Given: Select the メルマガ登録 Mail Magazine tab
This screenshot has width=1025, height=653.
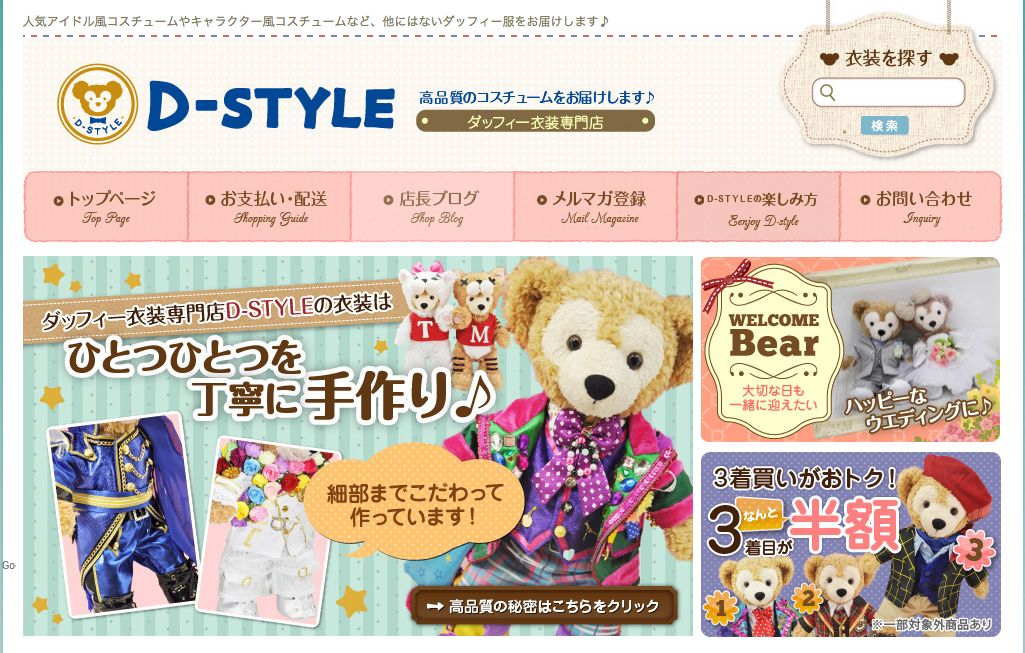Looking at the screenshot, I should [x=595, y=207].
